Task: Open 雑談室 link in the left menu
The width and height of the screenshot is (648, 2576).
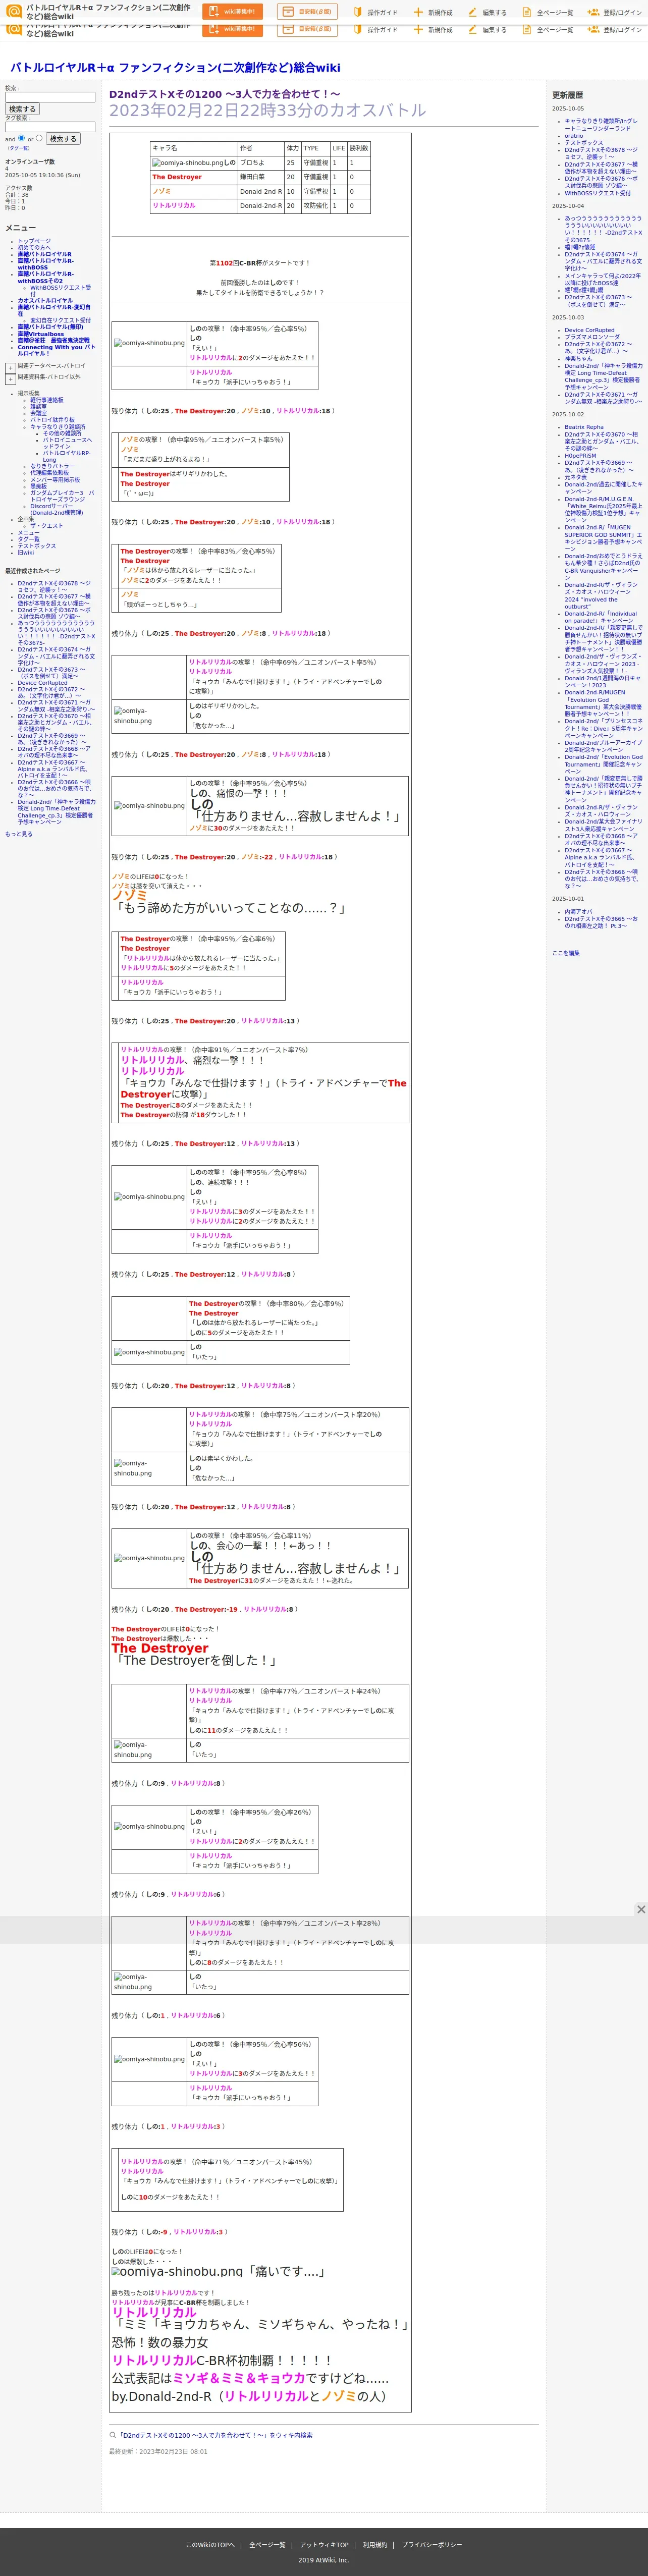Action: [x=38, y=406]
